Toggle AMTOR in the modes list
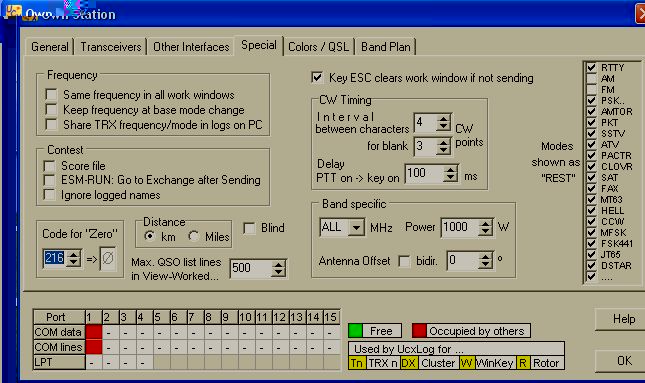The height and width of the screenshot is (383, 645). pos(592,111)
